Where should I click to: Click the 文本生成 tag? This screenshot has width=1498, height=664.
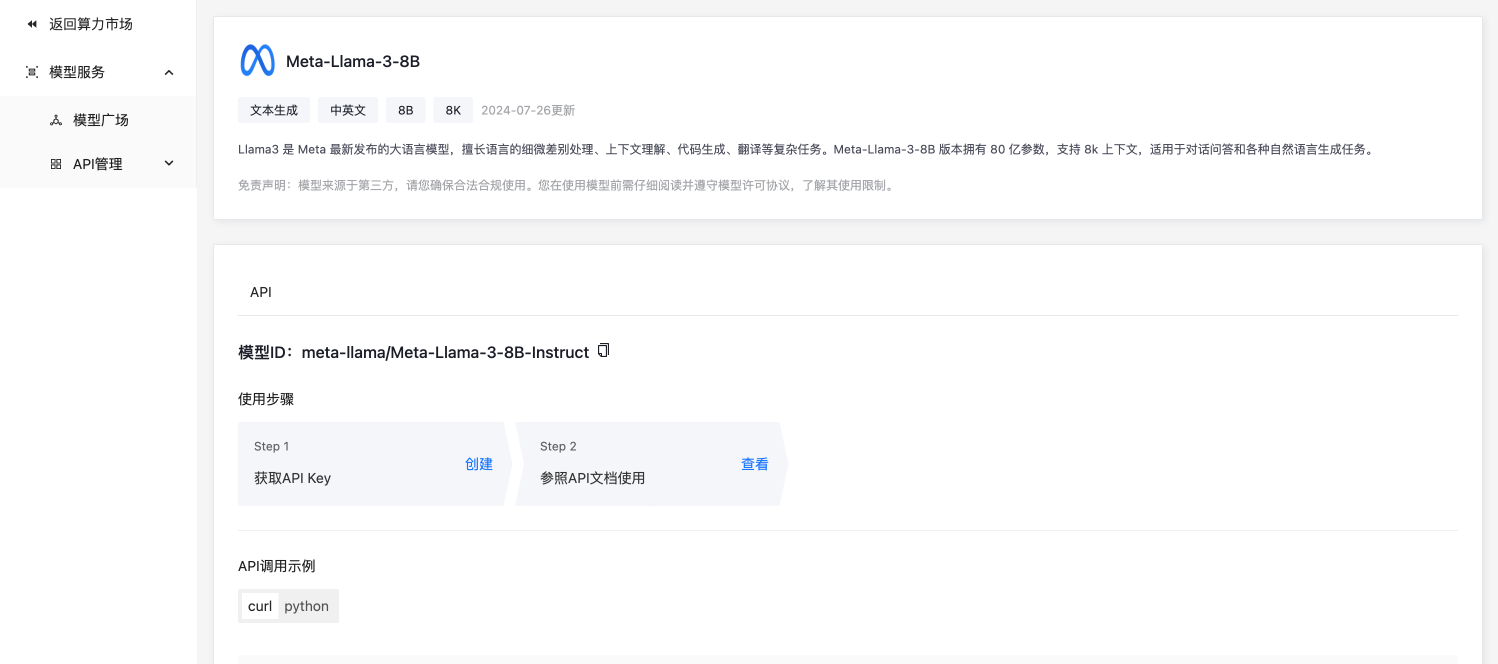(274, 110)
